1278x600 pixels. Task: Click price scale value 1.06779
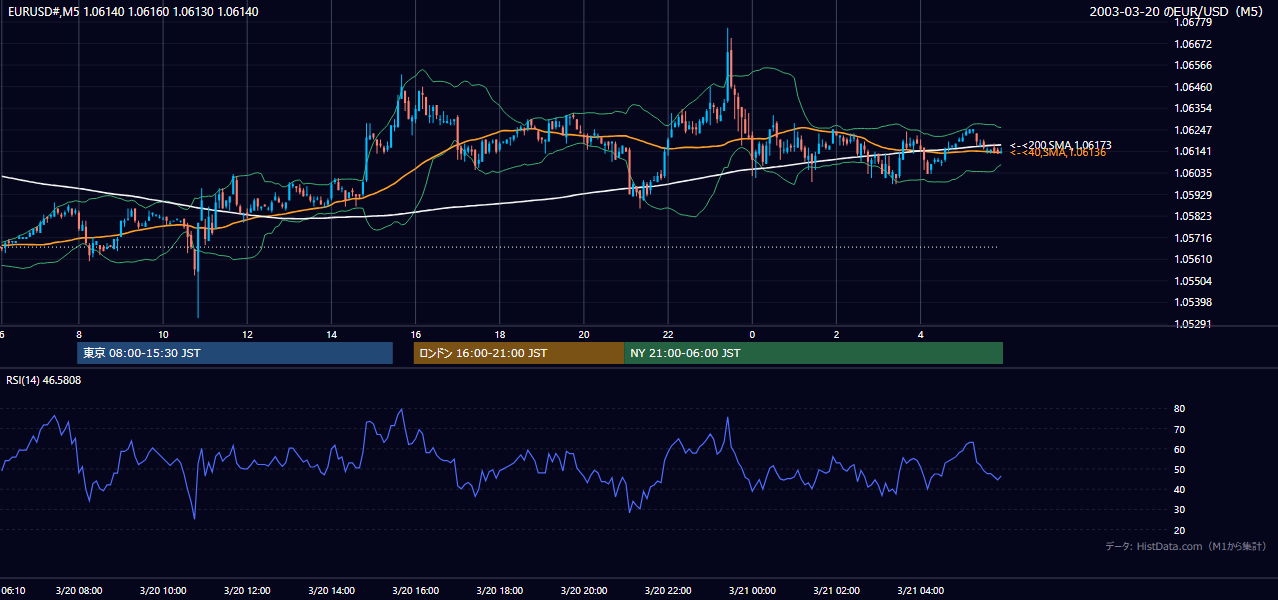1194,22
